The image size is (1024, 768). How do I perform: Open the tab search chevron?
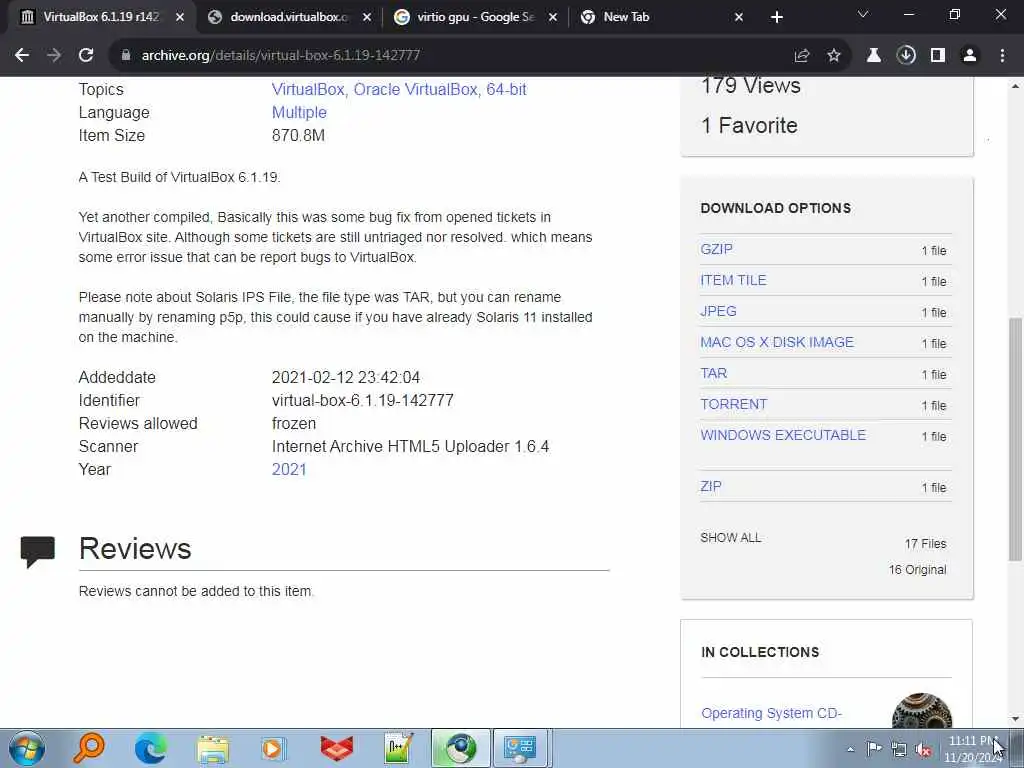pos(863,14)
